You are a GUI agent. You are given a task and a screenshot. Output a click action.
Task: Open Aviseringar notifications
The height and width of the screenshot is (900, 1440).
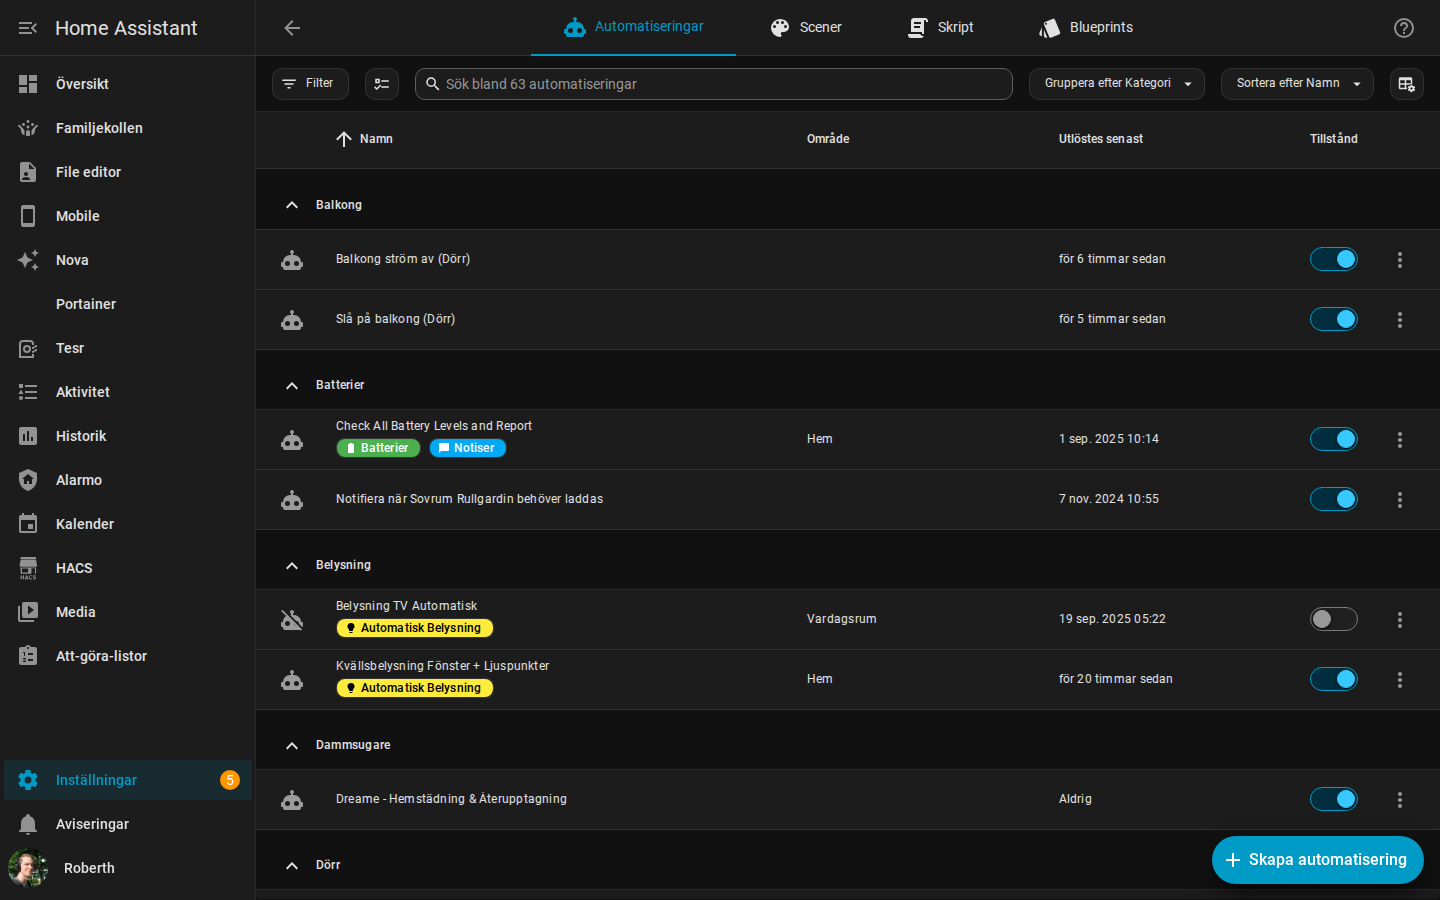(x=128, y=824)
